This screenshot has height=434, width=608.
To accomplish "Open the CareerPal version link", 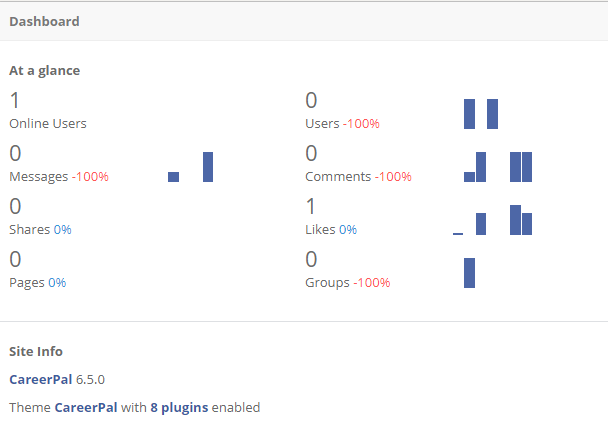I will 41,379.
